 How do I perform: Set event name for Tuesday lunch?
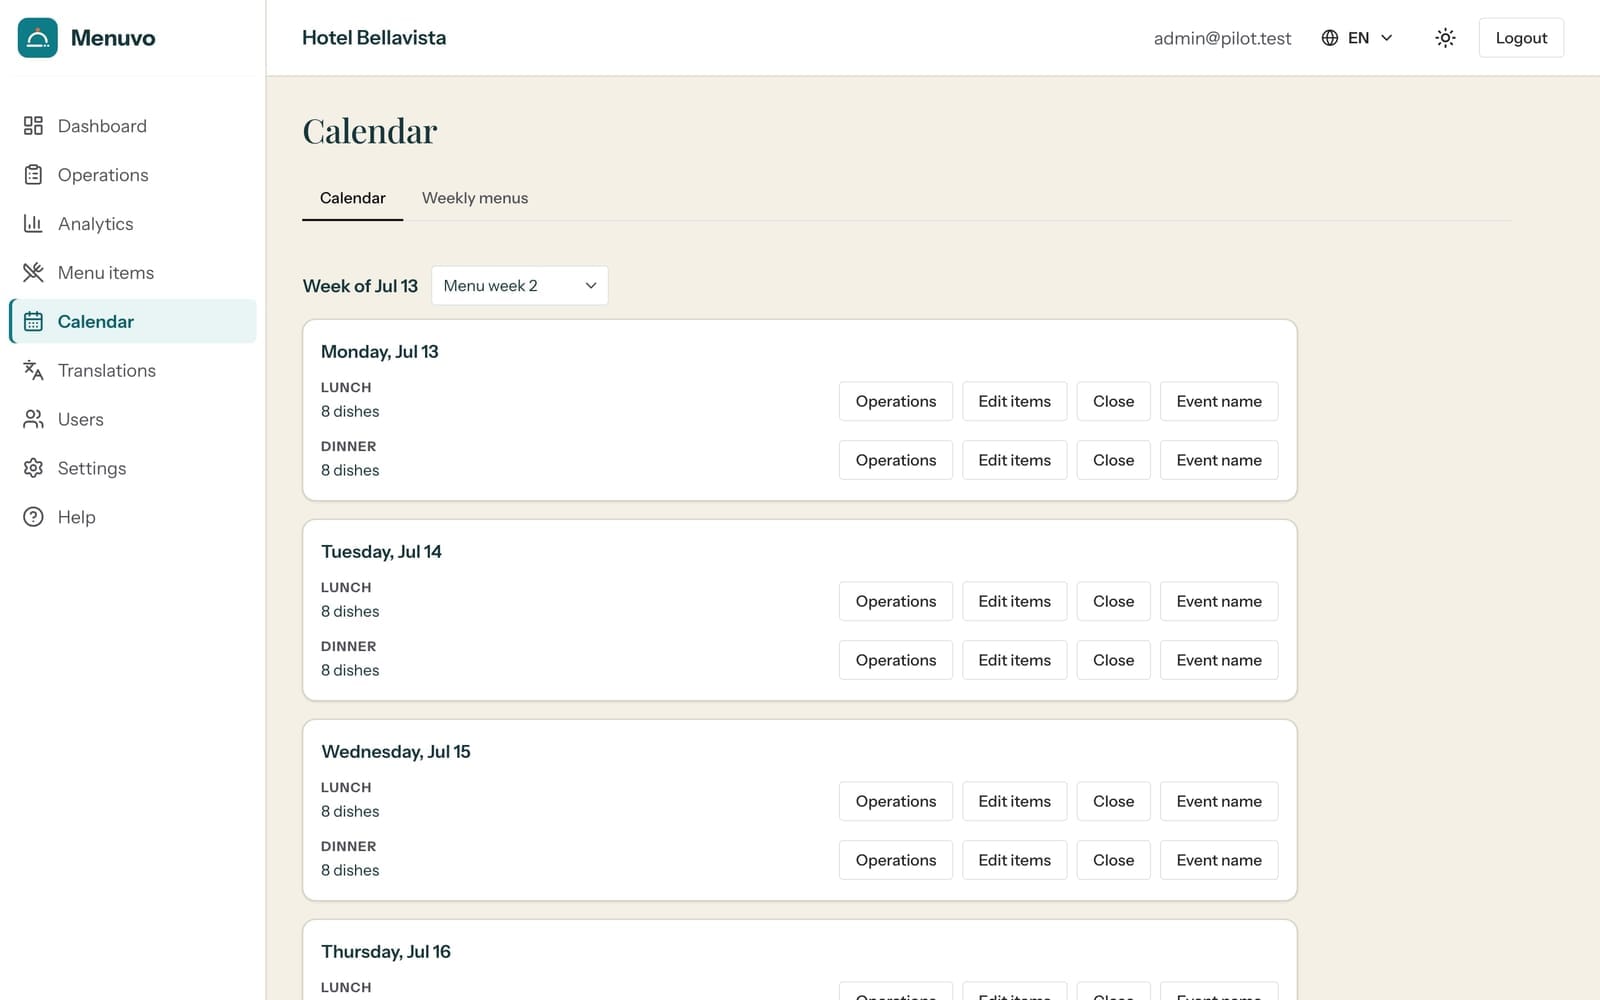[x=1219, y=601]
